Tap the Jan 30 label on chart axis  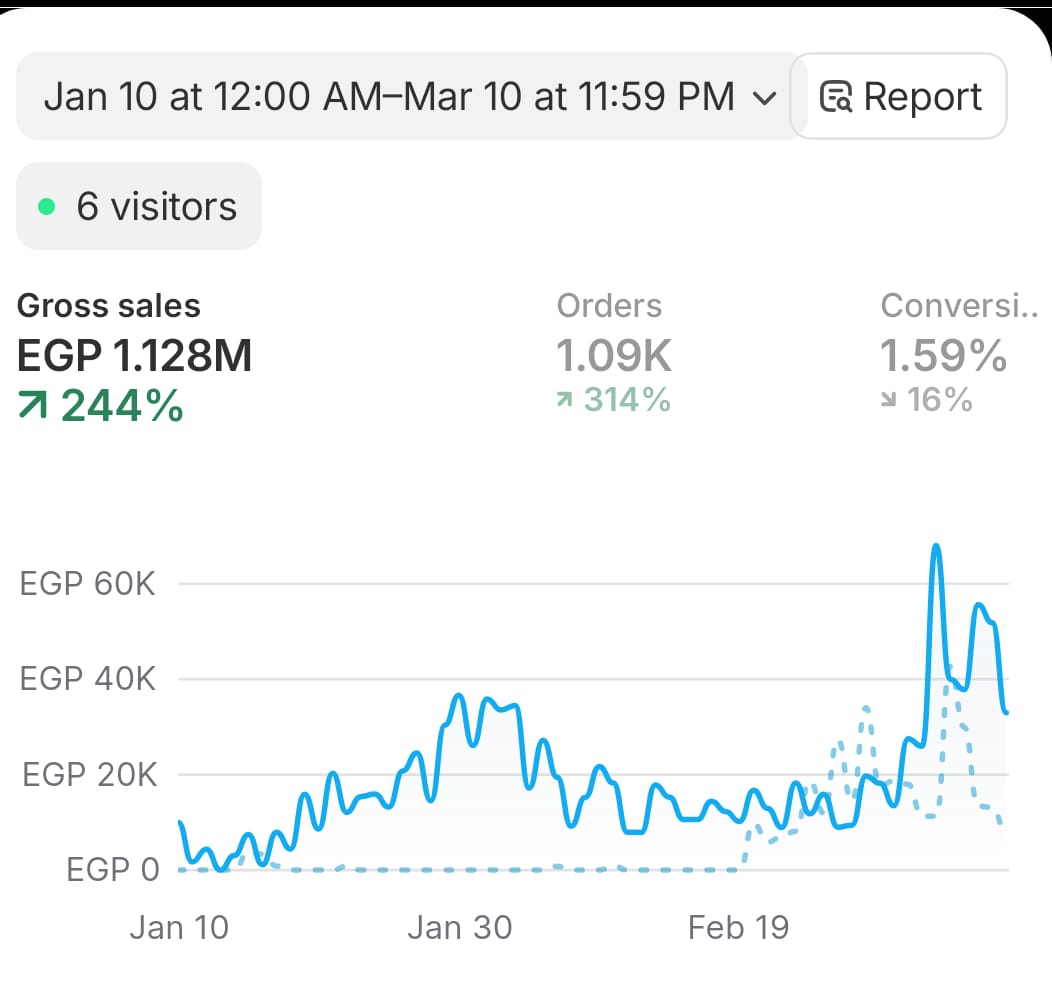pos(459,927)
